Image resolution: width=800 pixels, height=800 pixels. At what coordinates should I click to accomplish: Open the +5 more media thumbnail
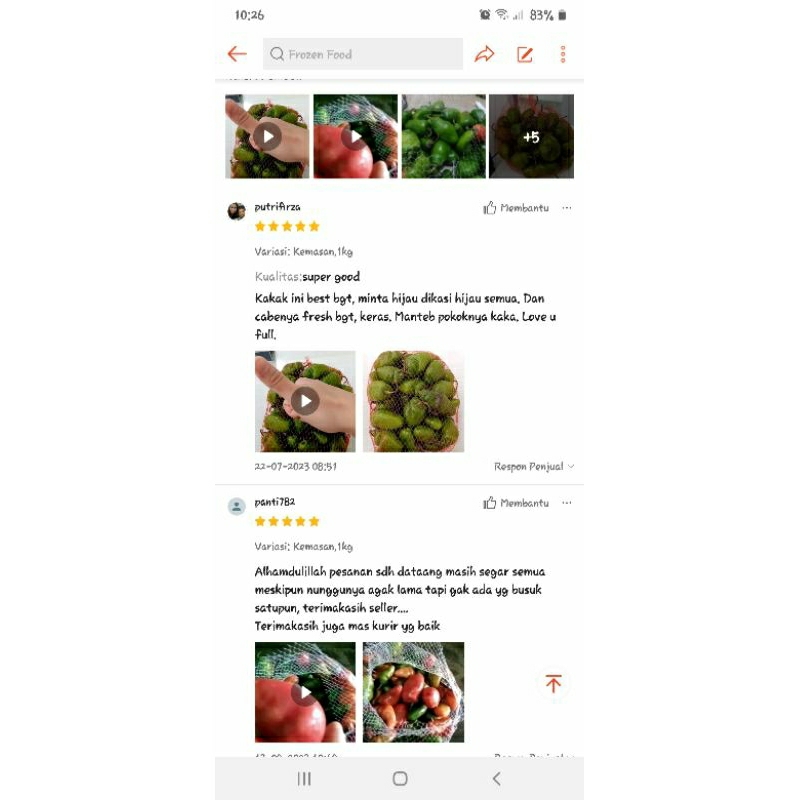pos(531,136)
